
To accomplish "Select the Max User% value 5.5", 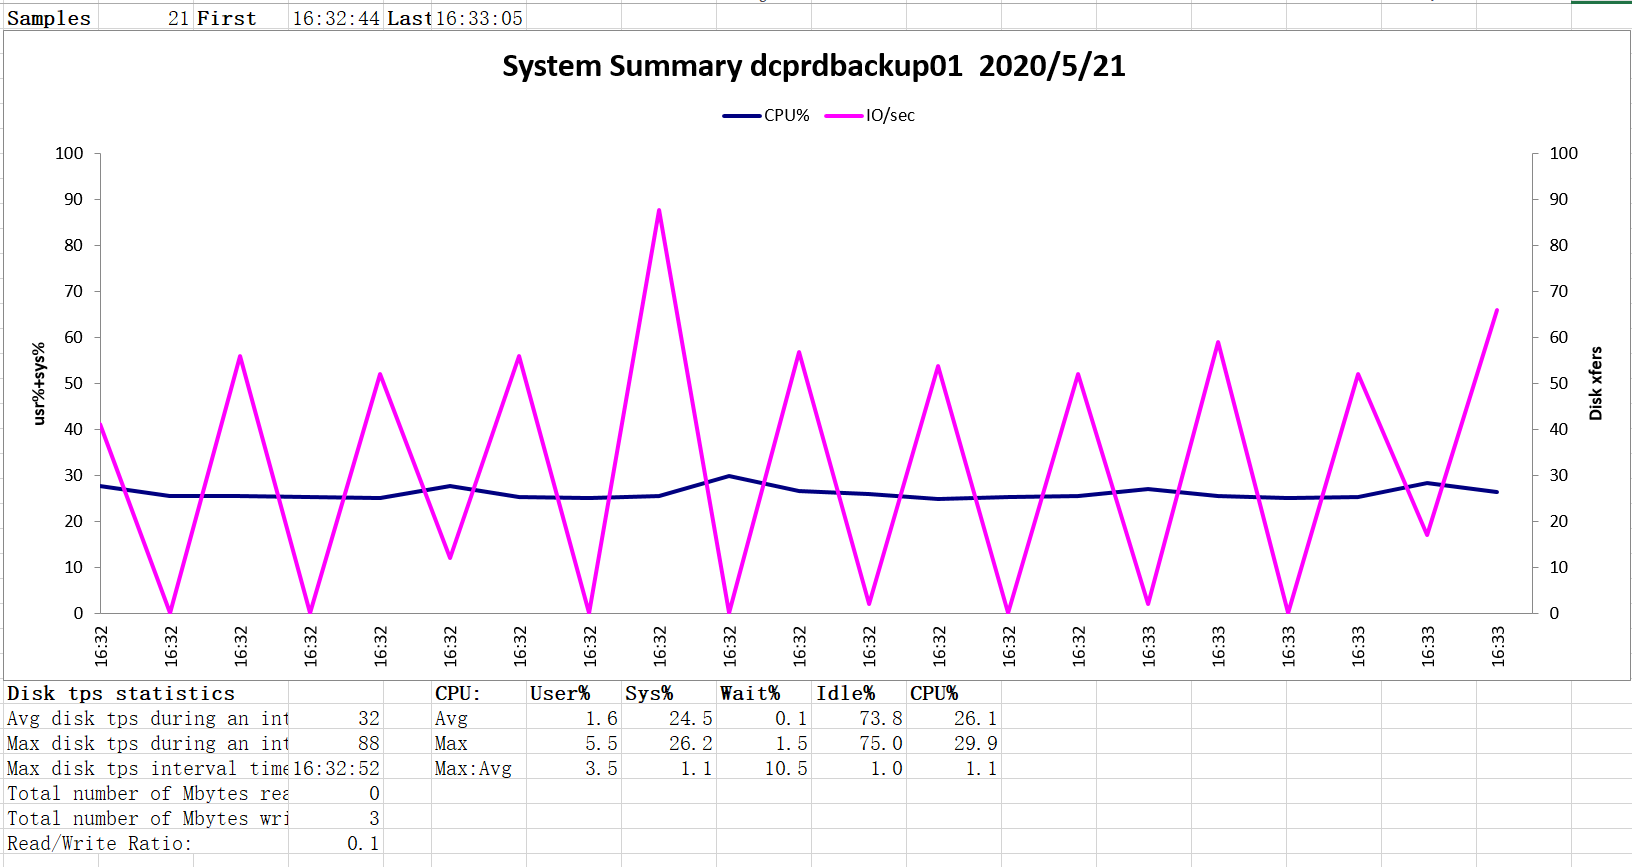I will [574, 743].
